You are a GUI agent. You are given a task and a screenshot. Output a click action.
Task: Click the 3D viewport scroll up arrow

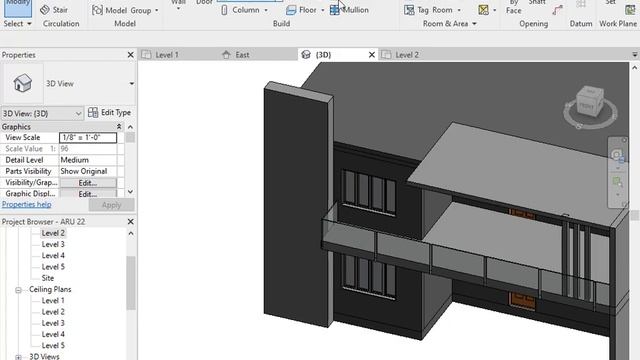click(x=635, y=68)
